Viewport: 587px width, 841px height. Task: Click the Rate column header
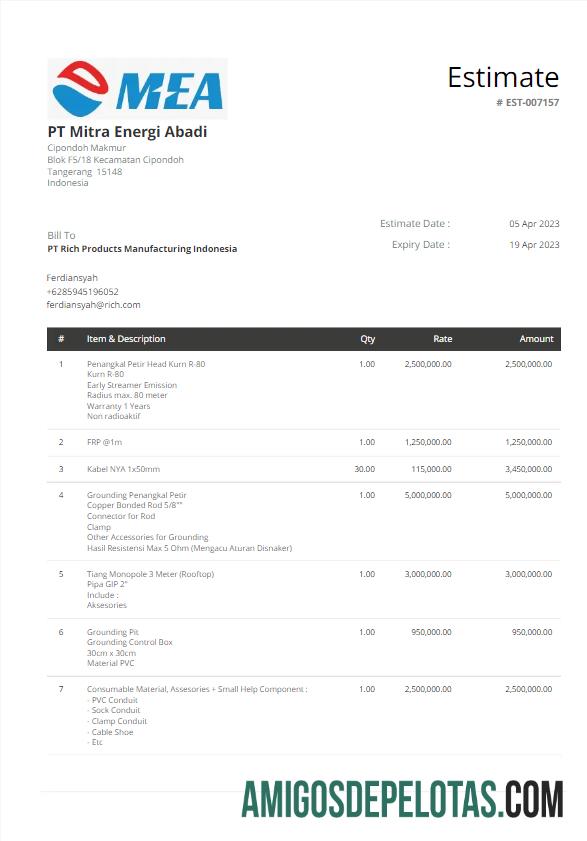[443, 339]
